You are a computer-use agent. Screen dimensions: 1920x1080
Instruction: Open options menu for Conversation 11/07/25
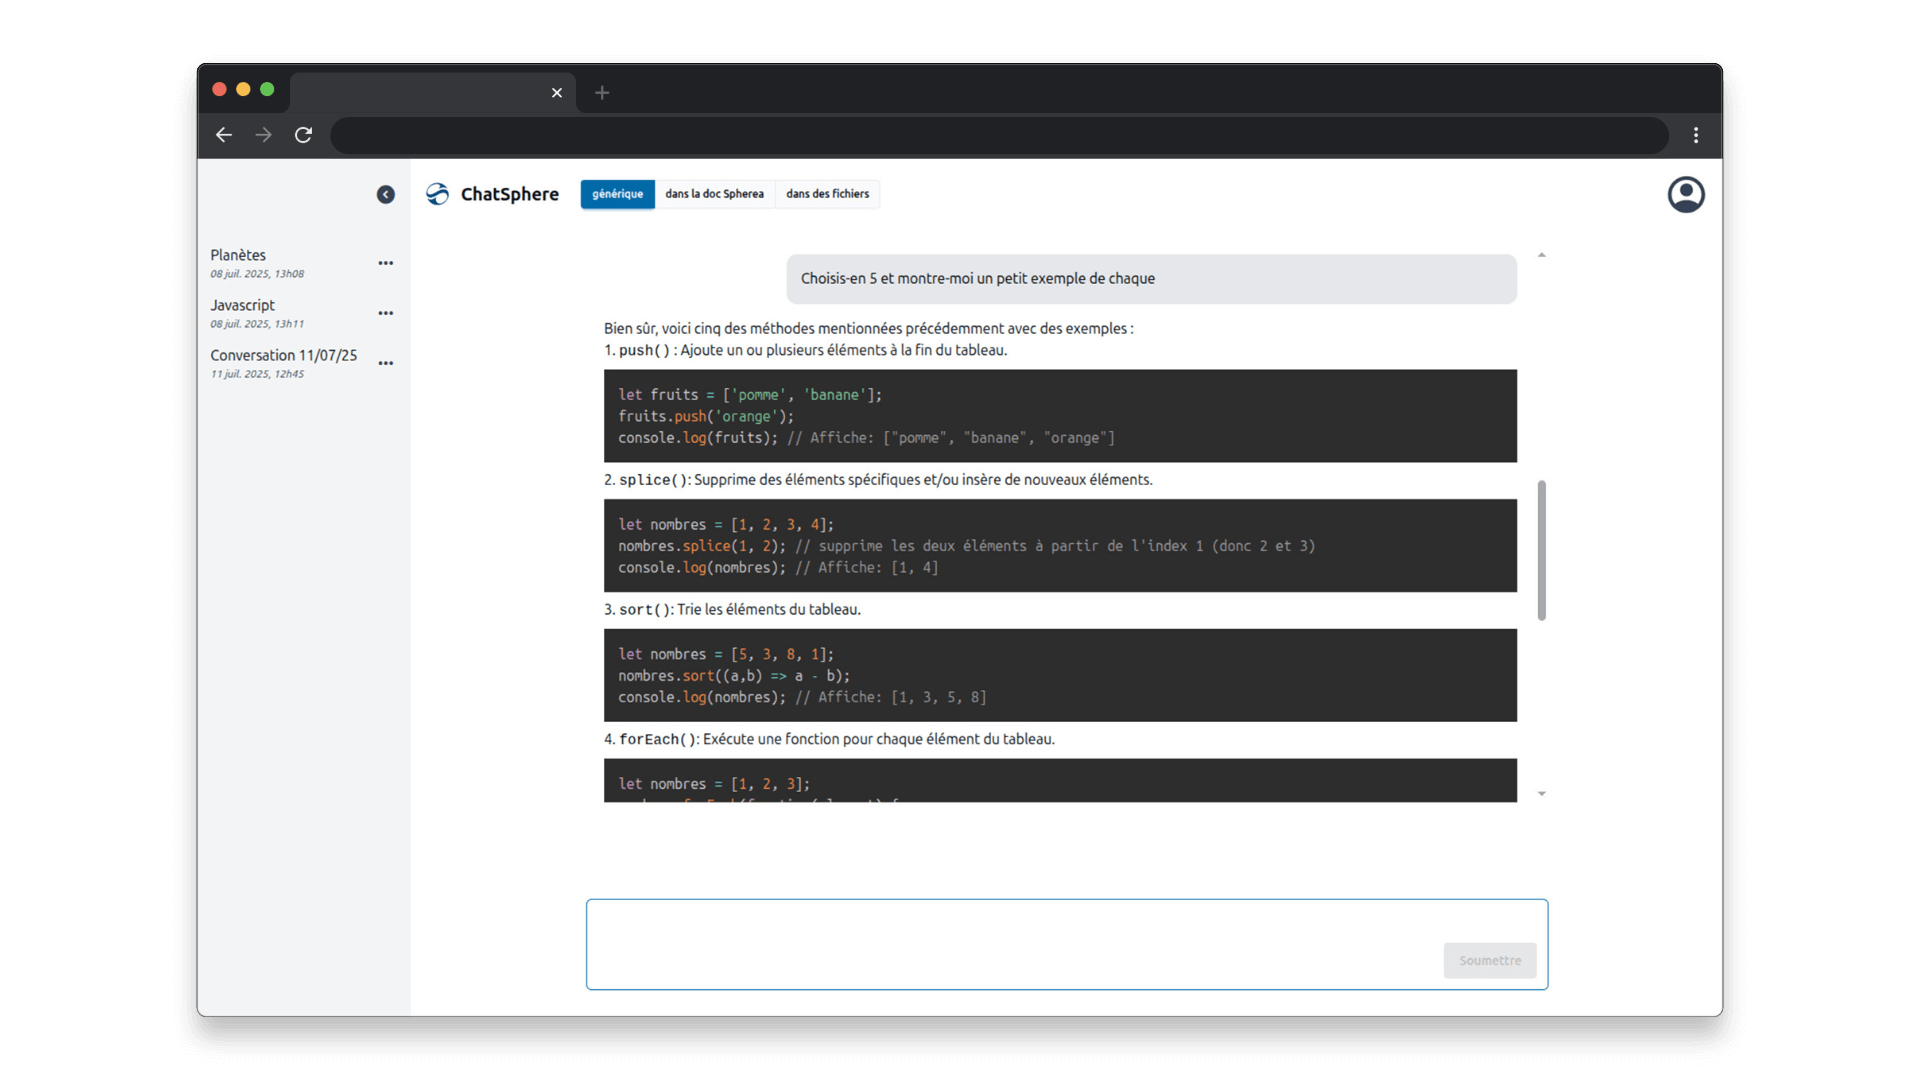(x=386, y=363)
